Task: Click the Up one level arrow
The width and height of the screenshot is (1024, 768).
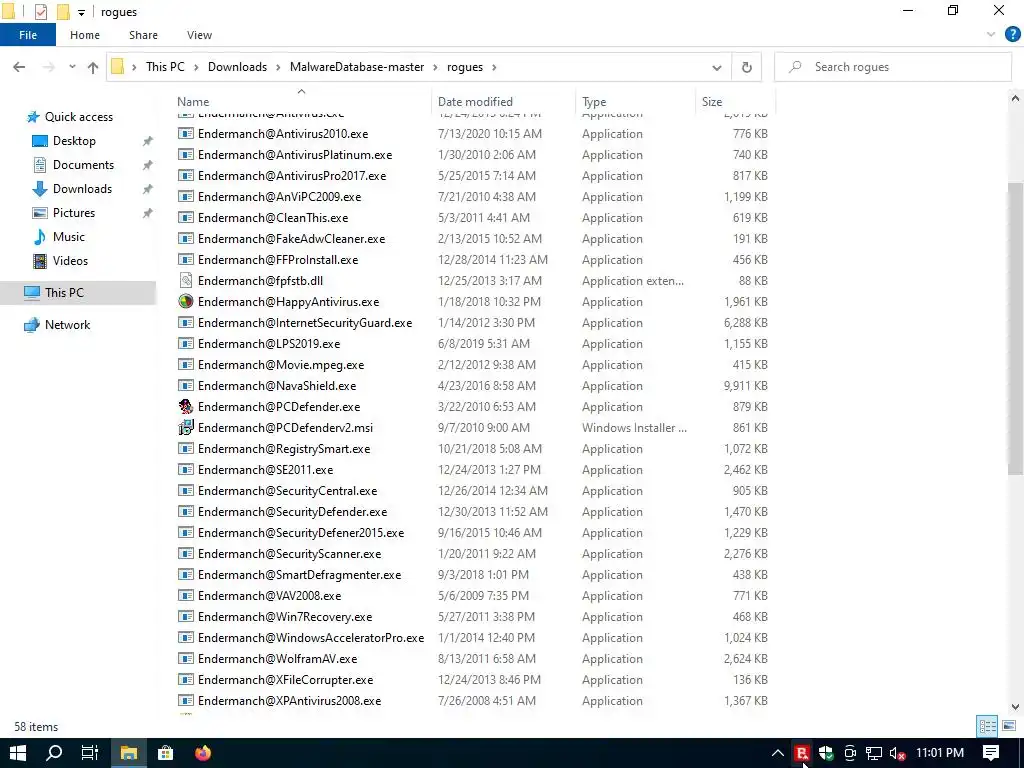Action: [x=93, y=67]
